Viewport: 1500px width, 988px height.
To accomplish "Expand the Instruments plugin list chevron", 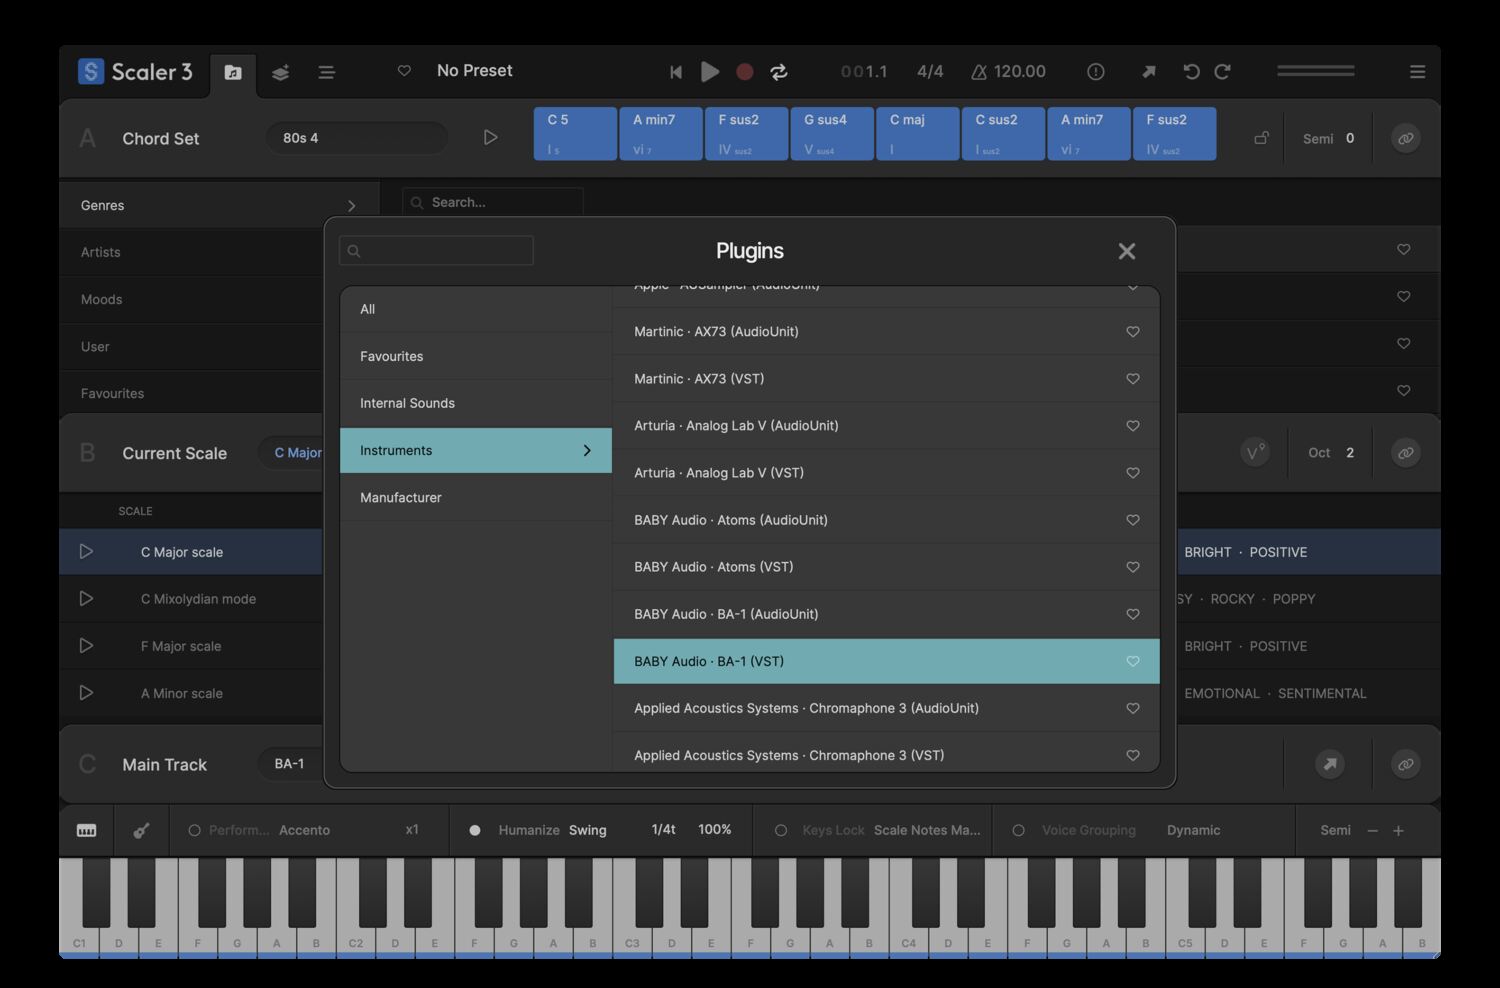I will (x=587, y=450).
